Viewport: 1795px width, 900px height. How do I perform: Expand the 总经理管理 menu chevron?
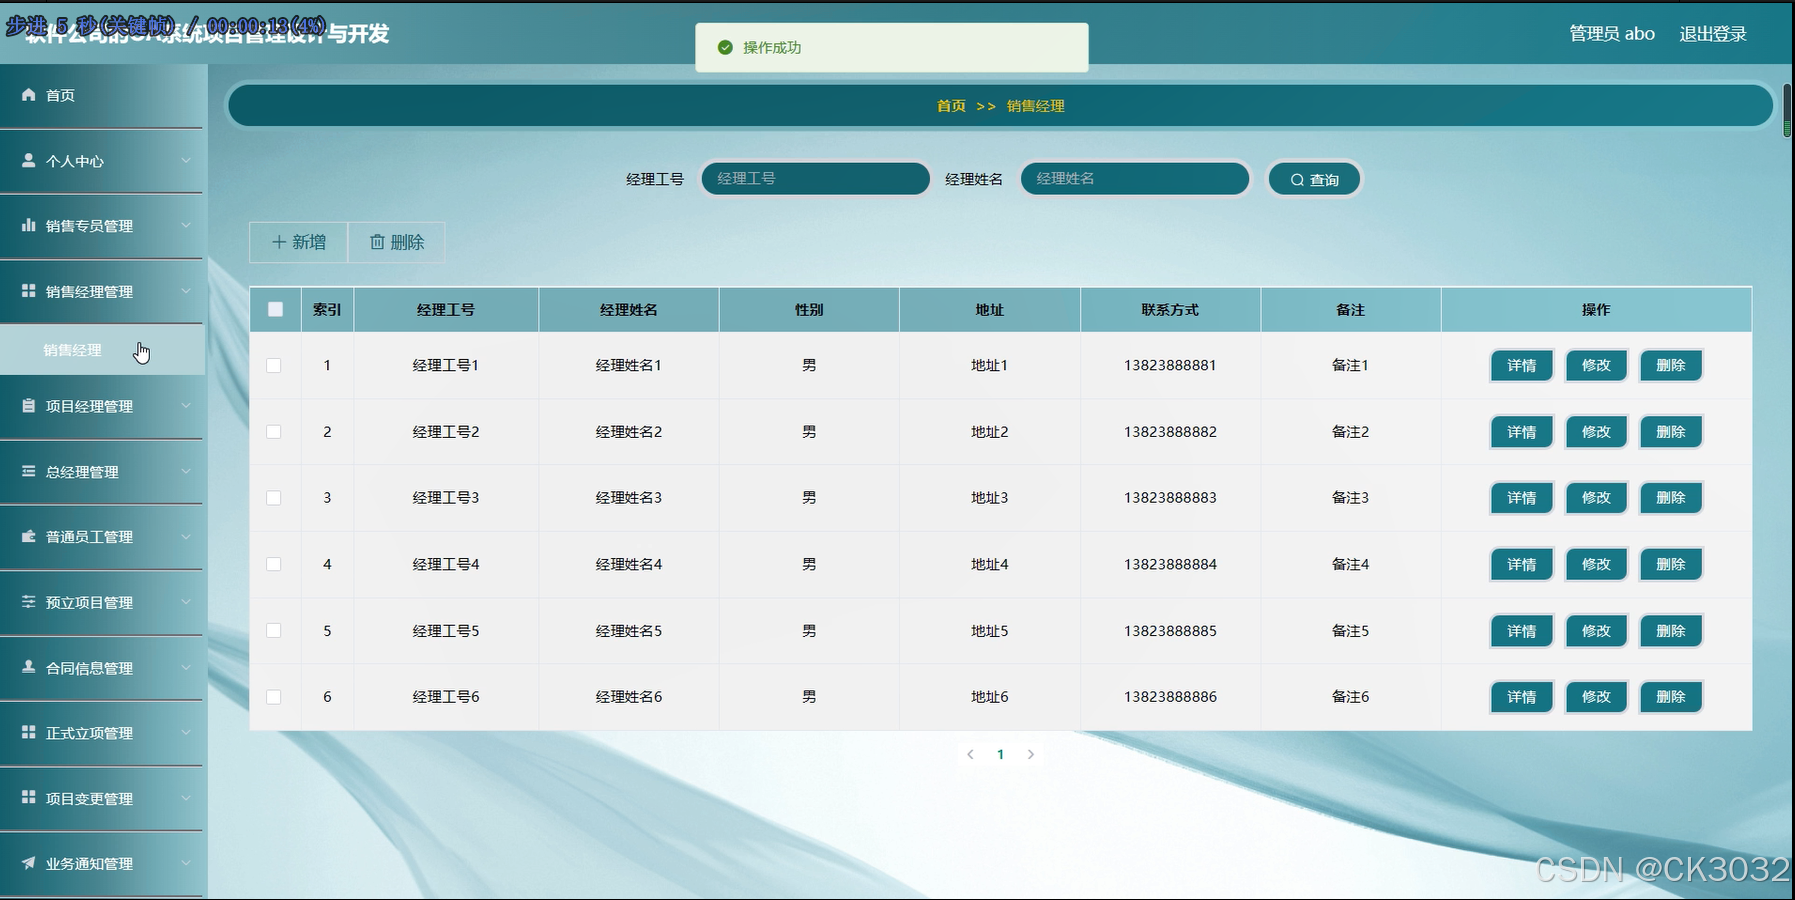pyautogui.click(x=185, y=472)
